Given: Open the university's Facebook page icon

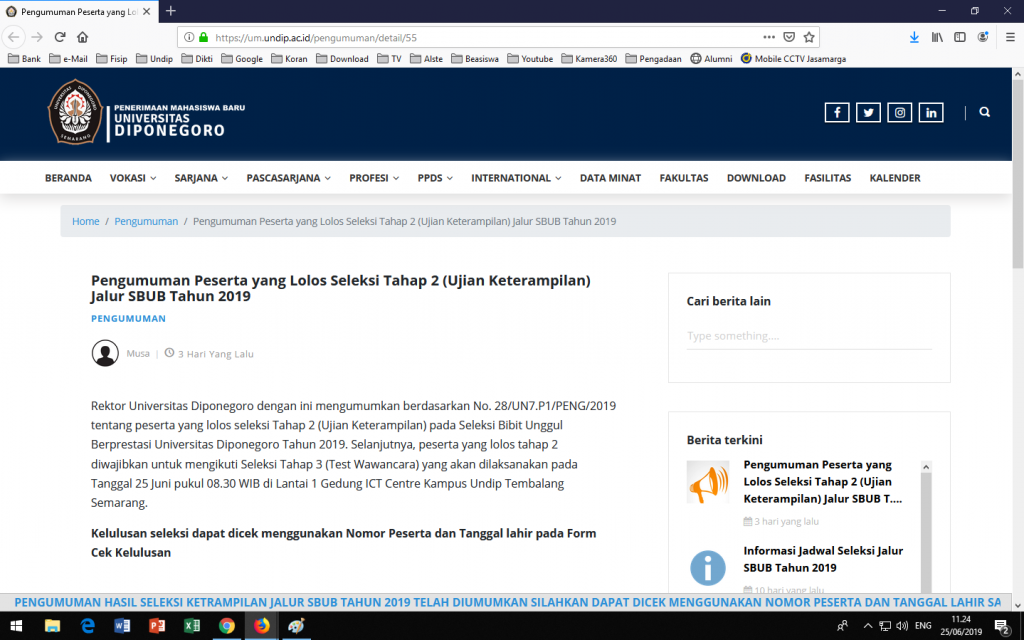Looking at the screenshot, I should [836, 112].
